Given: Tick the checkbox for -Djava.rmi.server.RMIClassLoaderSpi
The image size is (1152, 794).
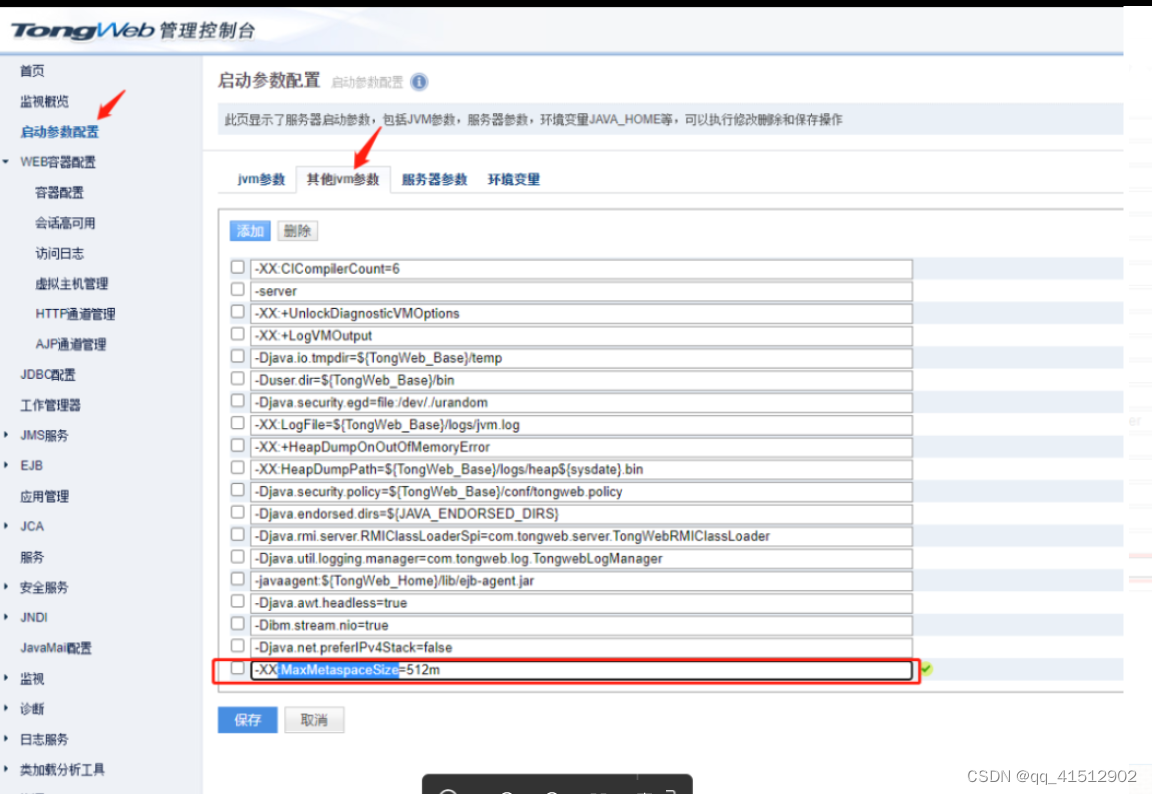Looking at the screenshot, I should pos(237,534).
